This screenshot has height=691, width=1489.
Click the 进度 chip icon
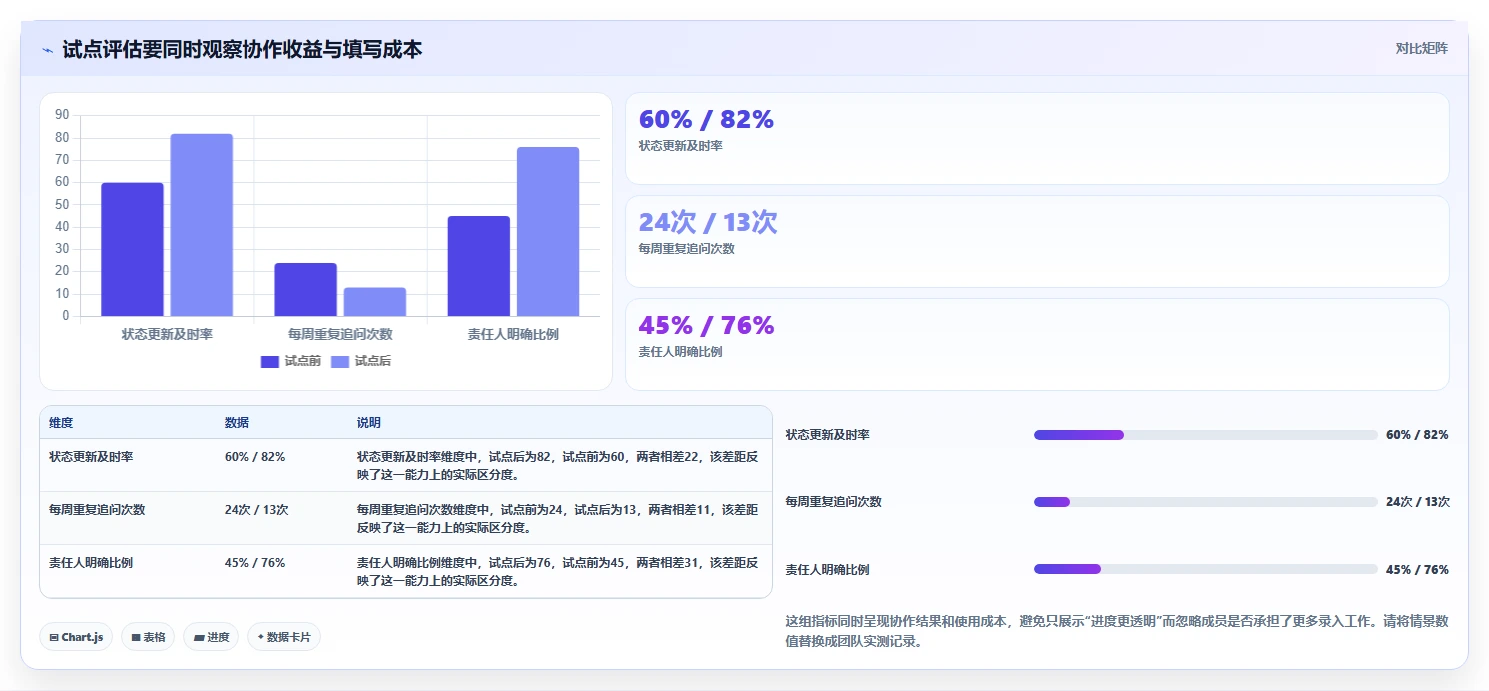coord(198,637)
